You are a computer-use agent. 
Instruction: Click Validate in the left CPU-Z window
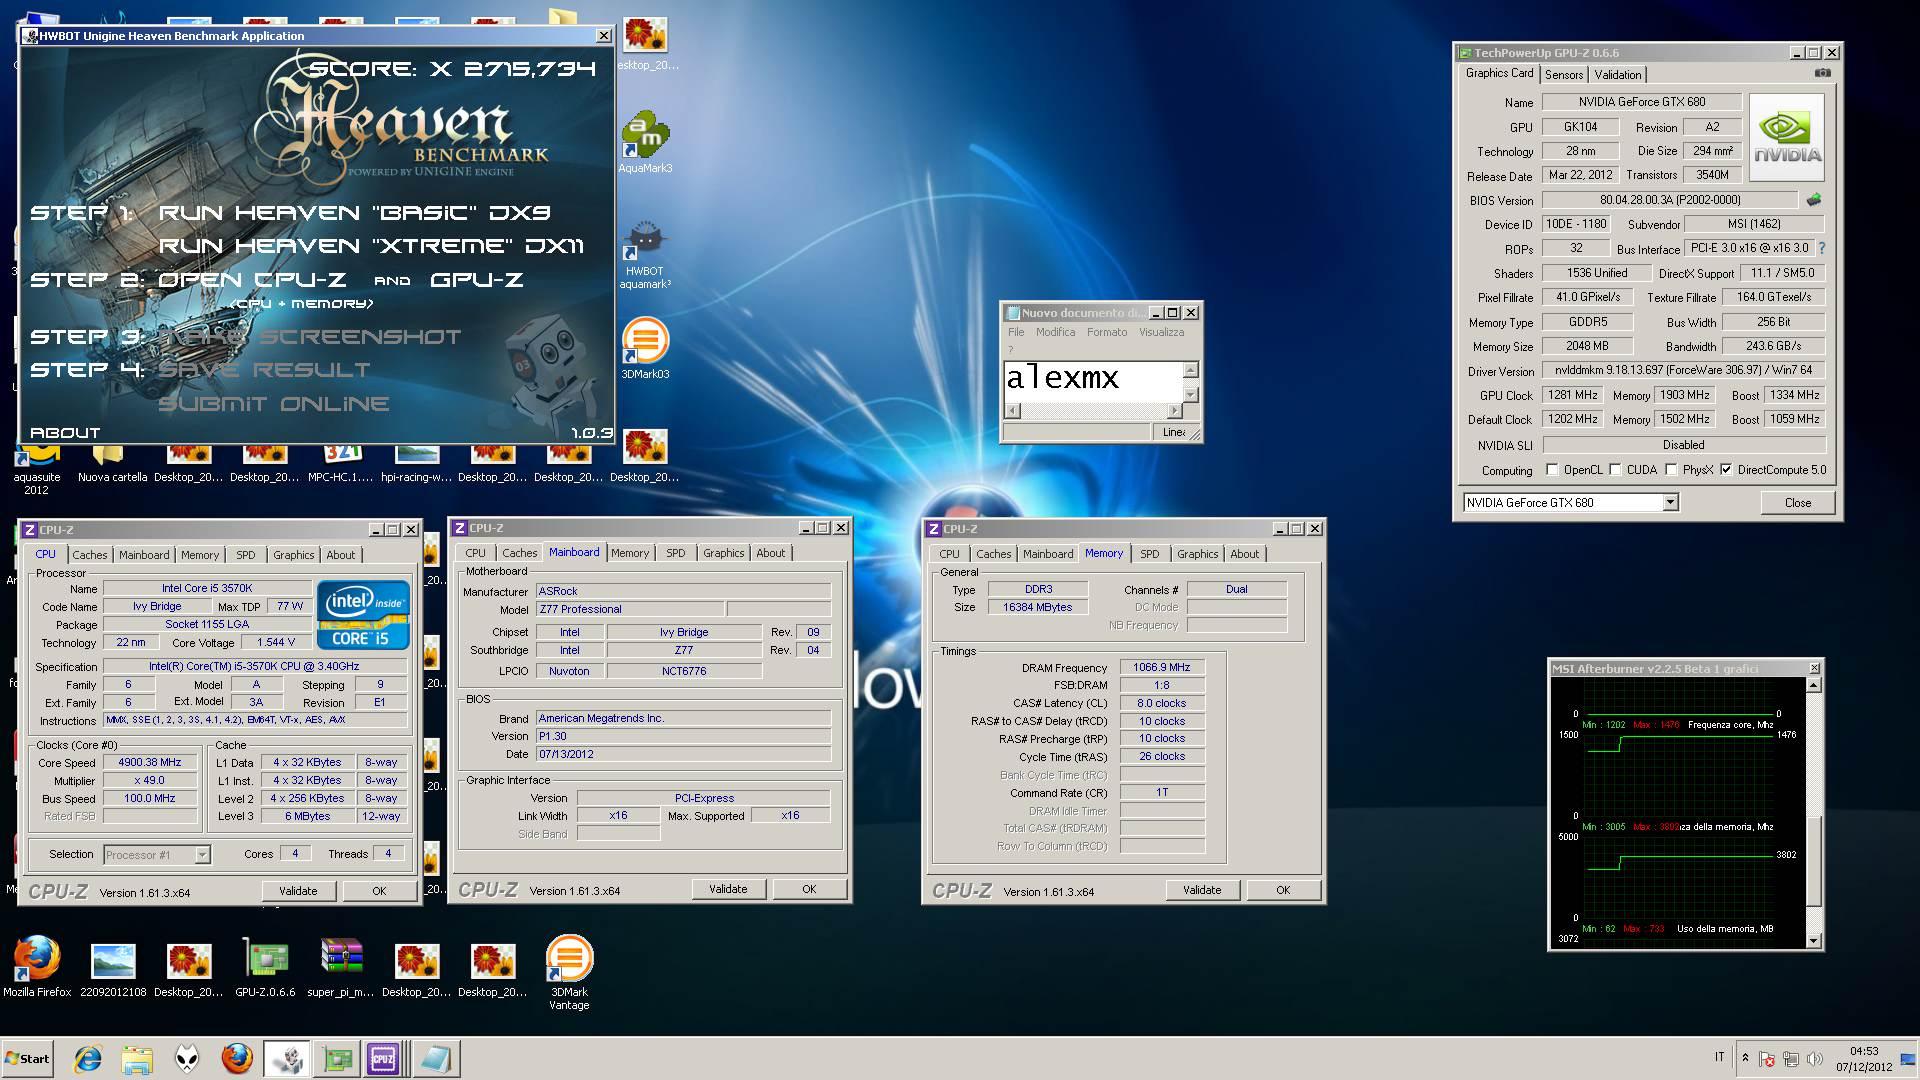point(298,891)
